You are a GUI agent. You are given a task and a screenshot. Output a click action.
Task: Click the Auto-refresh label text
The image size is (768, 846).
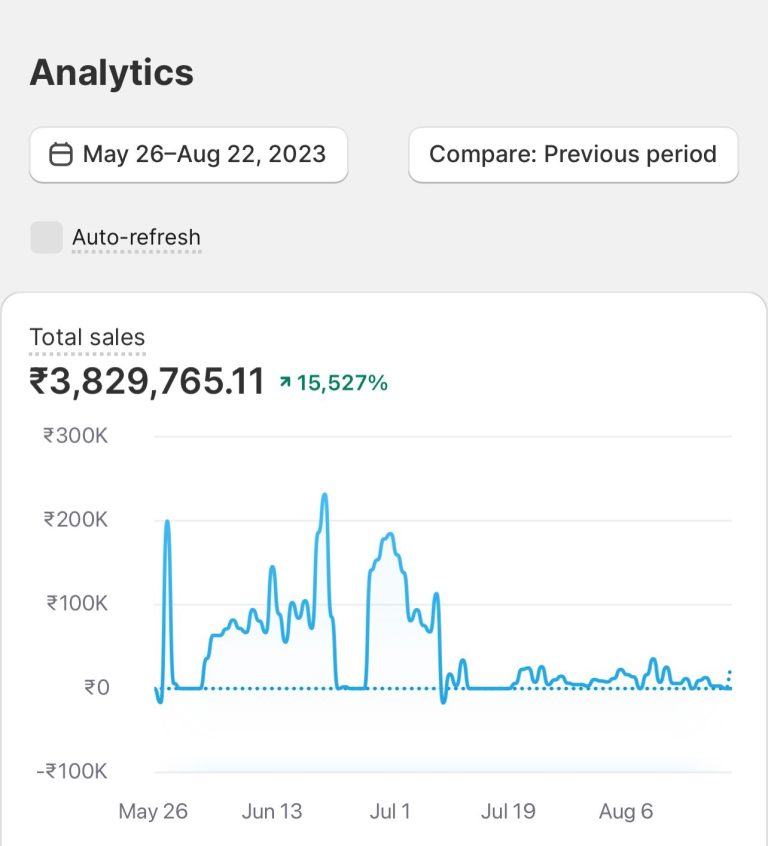click(136, 238)
